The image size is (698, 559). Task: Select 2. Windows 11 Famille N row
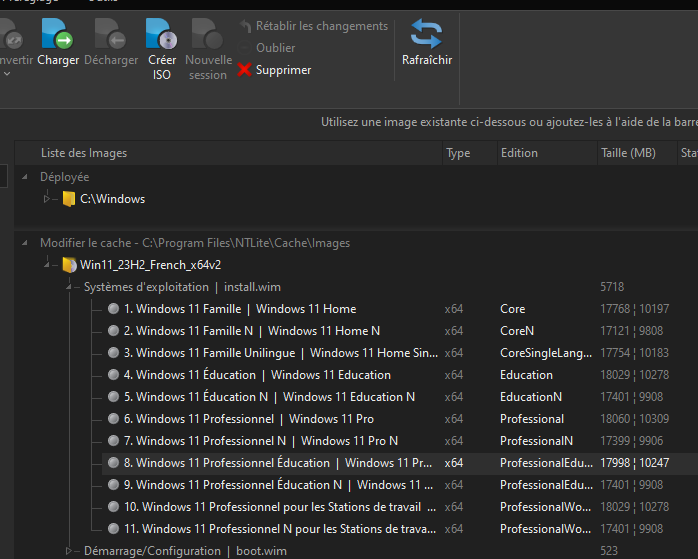(x=252, y=331)
